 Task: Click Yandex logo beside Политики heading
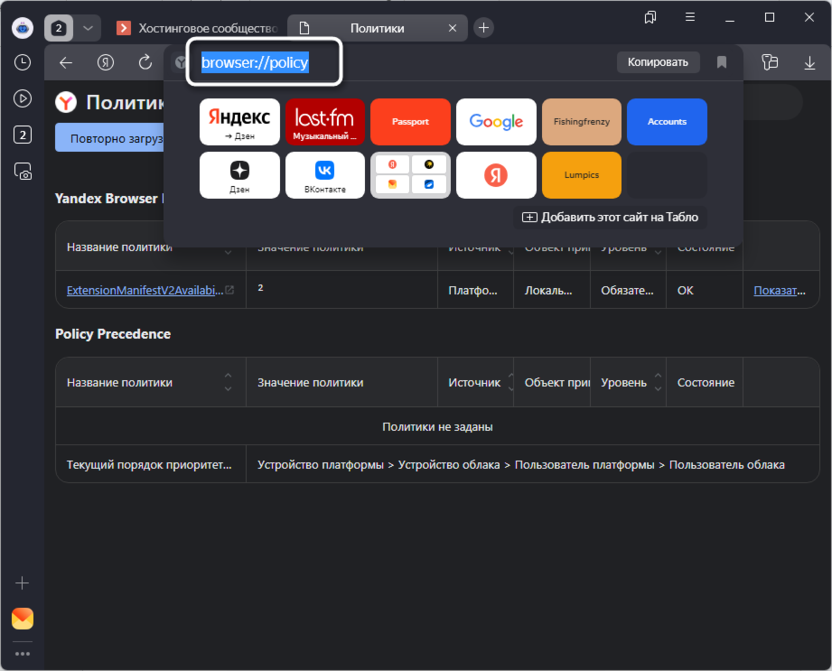(66, 102)
